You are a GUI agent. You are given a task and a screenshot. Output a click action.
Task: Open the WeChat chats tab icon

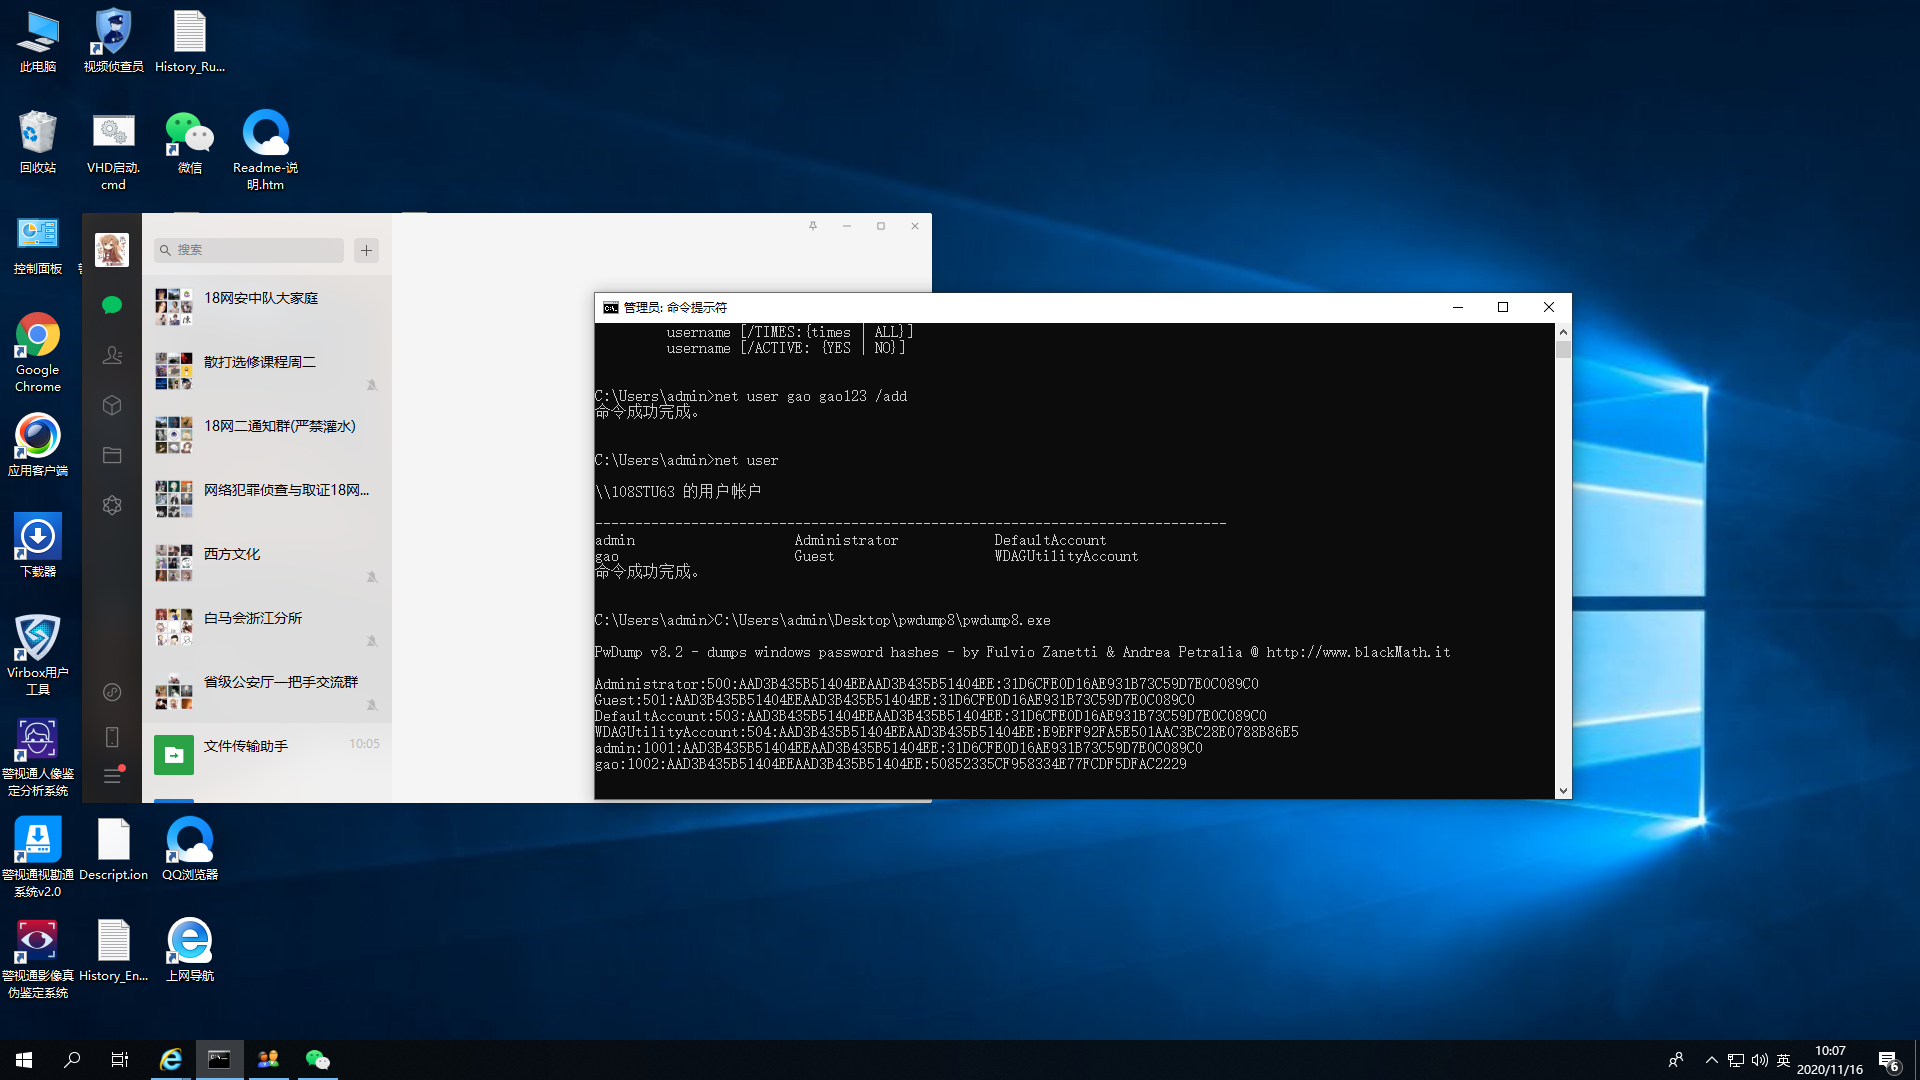112,305
